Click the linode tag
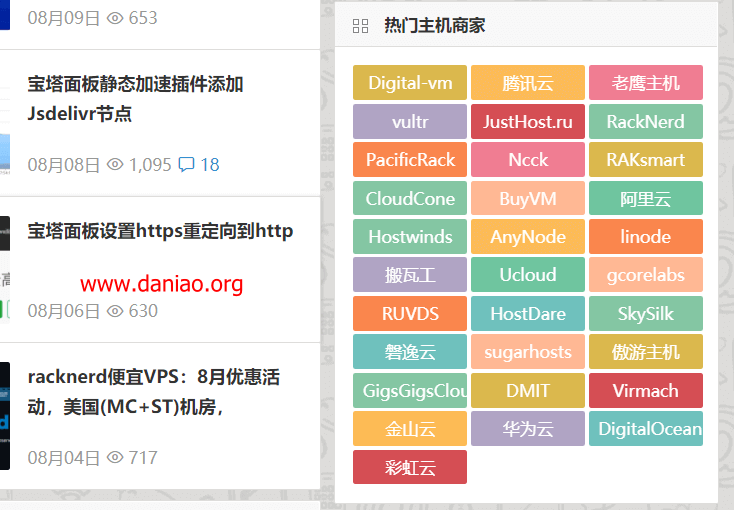The width and height of the screenshot is (734, 510). coord(646,237)
